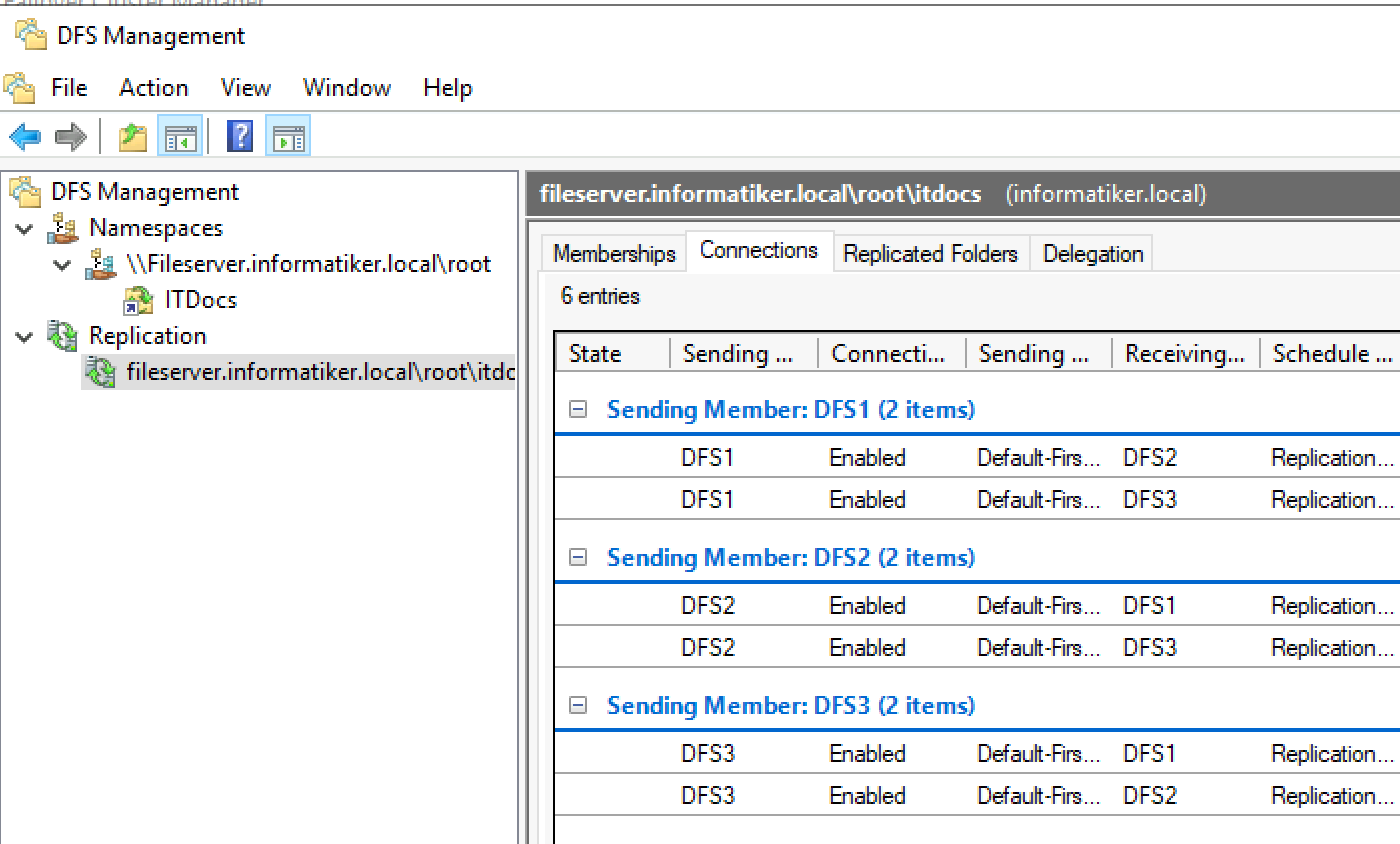Collapse the Sending Member: DFS3 group
The image size is (1400, 844).
[x=577, y=705]
